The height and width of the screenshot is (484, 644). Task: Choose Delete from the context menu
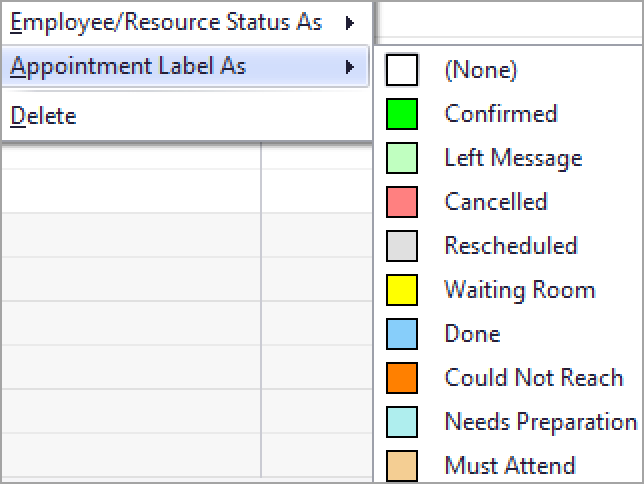tap(186, 116)
